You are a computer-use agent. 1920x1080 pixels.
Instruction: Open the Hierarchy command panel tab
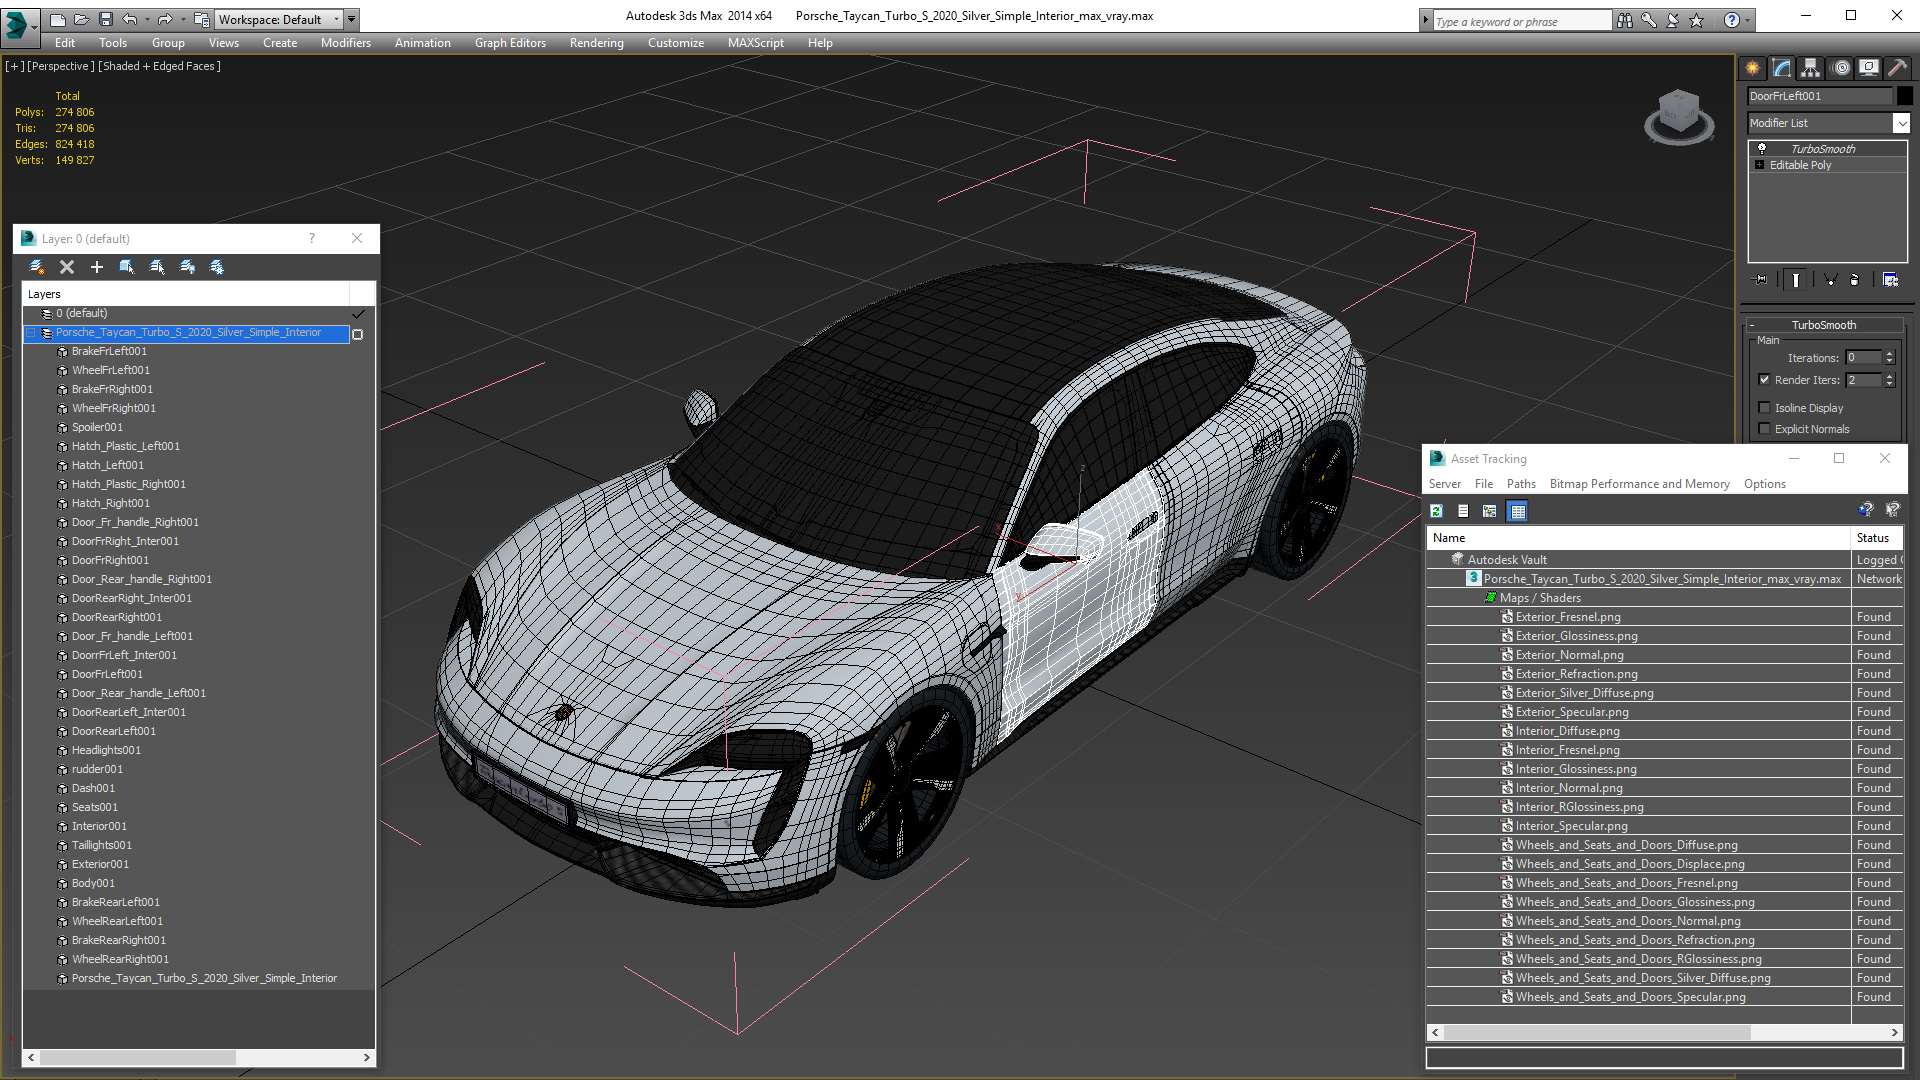pos(1810,68)
